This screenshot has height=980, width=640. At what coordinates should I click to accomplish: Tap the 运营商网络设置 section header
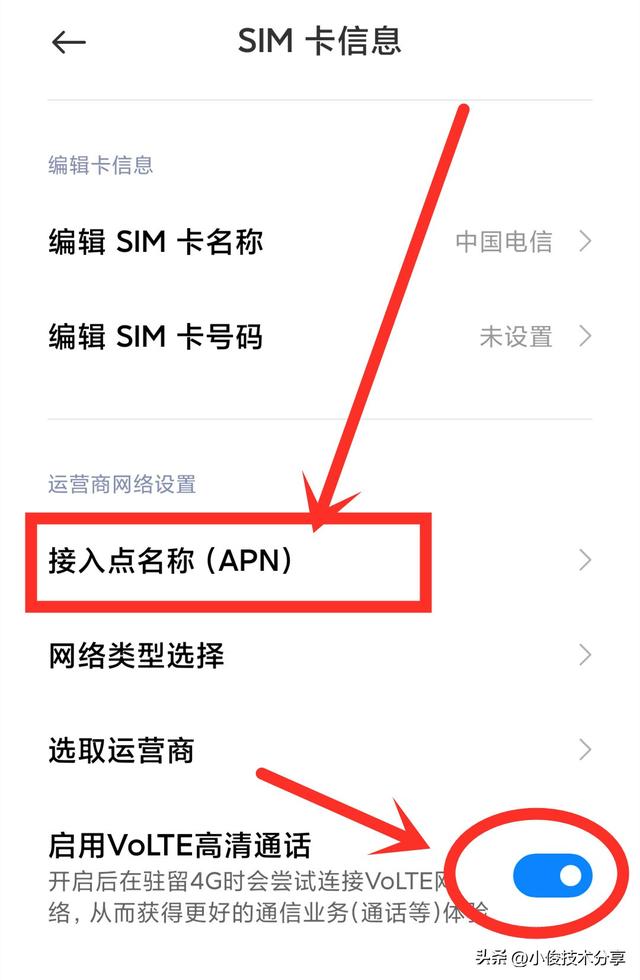122,484
